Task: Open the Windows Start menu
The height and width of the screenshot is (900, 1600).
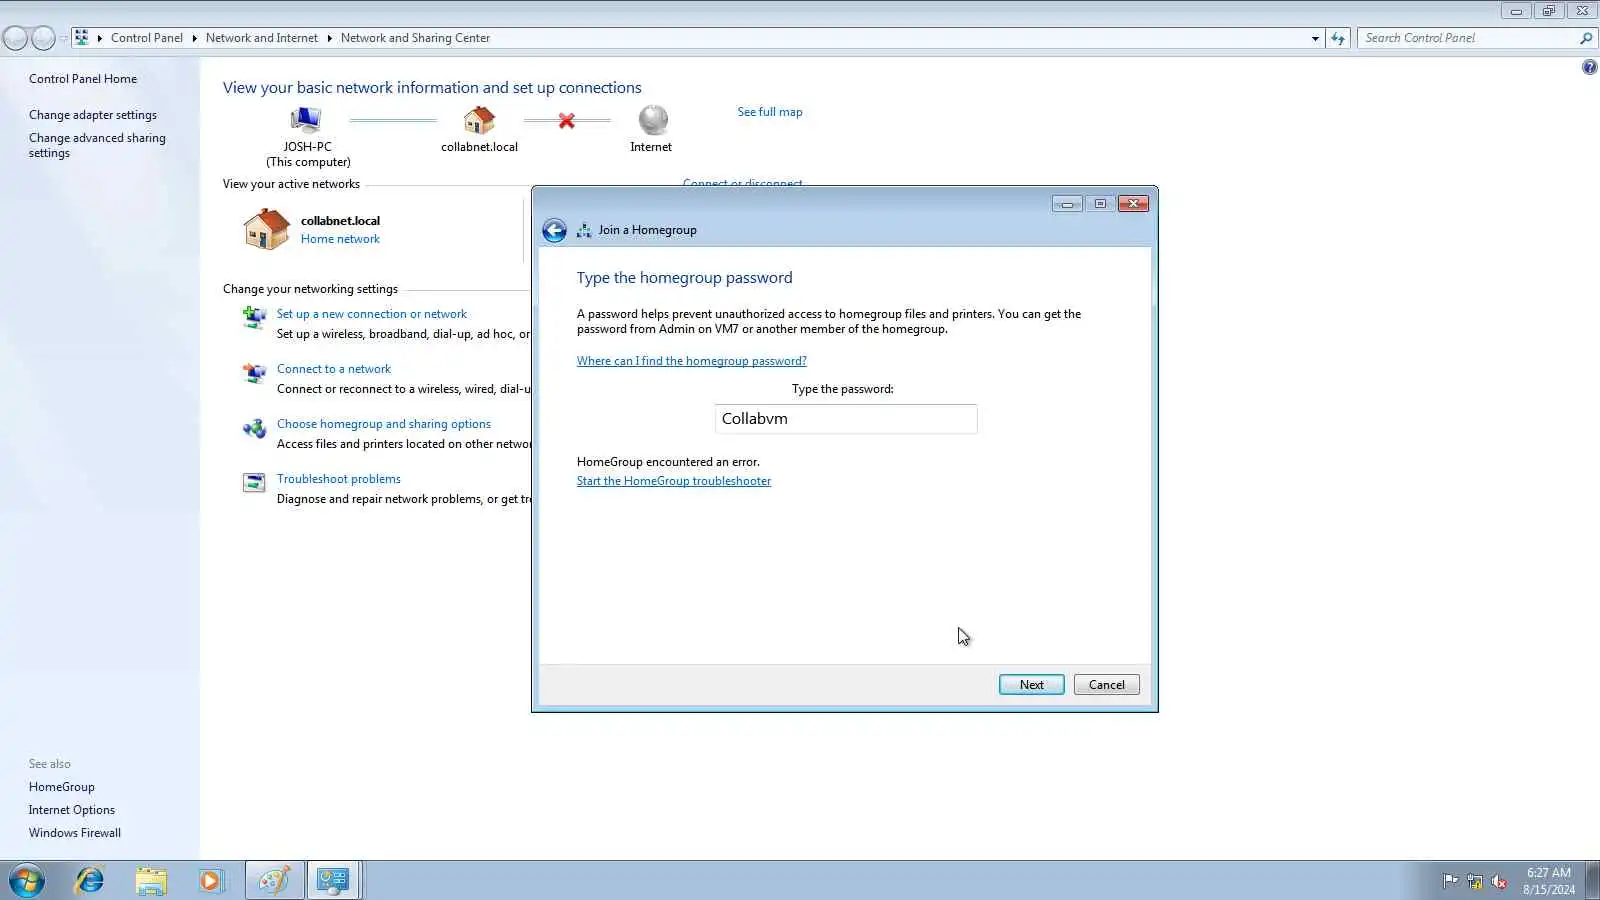Action: tap(26, 880)
